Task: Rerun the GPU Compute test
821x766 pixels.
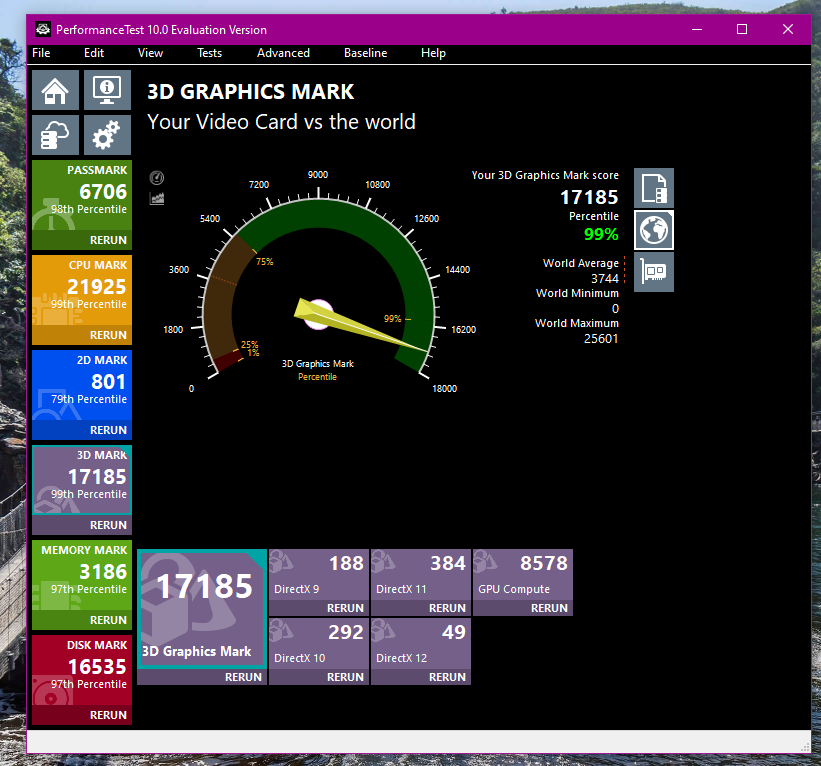Action: coord(523,608)
